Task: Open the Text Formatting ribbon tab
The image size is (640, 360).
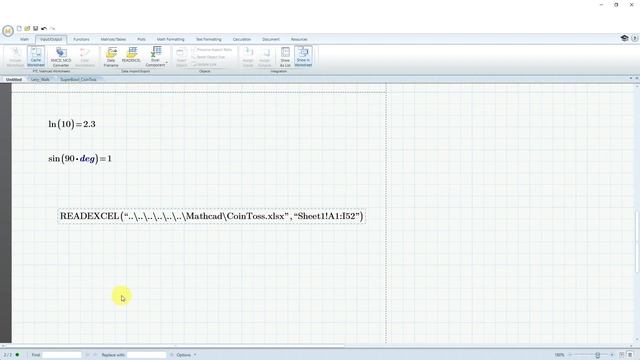Action: coord(209,40)
